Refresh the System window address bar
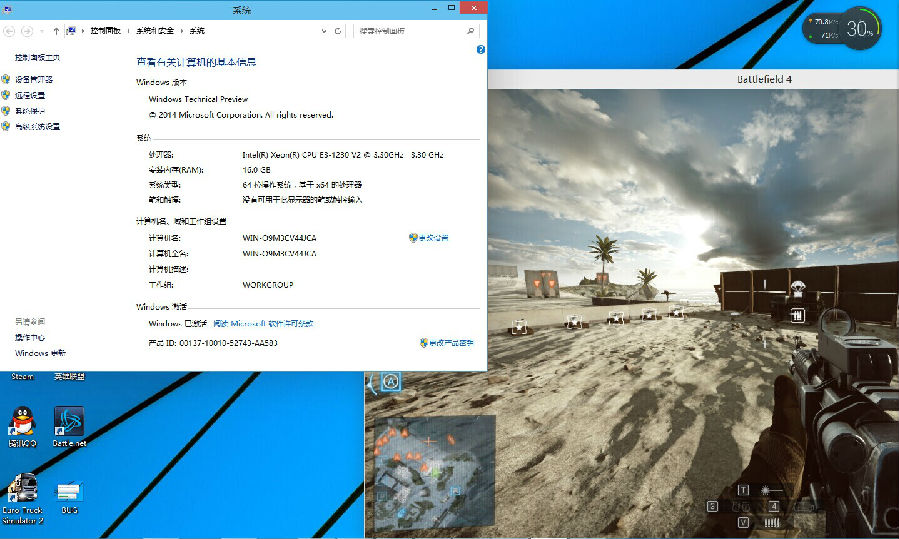The width and height of the screenshot is (899, 539). [338, 31]
